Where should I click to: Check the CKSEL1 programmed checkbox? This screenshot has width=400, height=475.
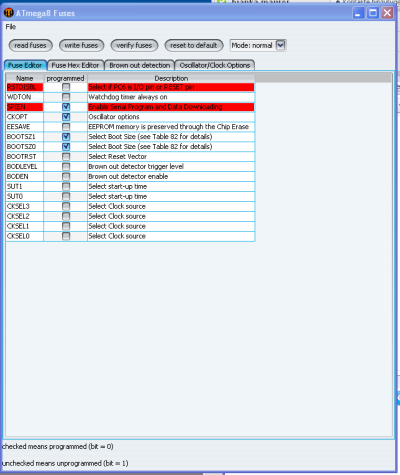pos(66,226)
